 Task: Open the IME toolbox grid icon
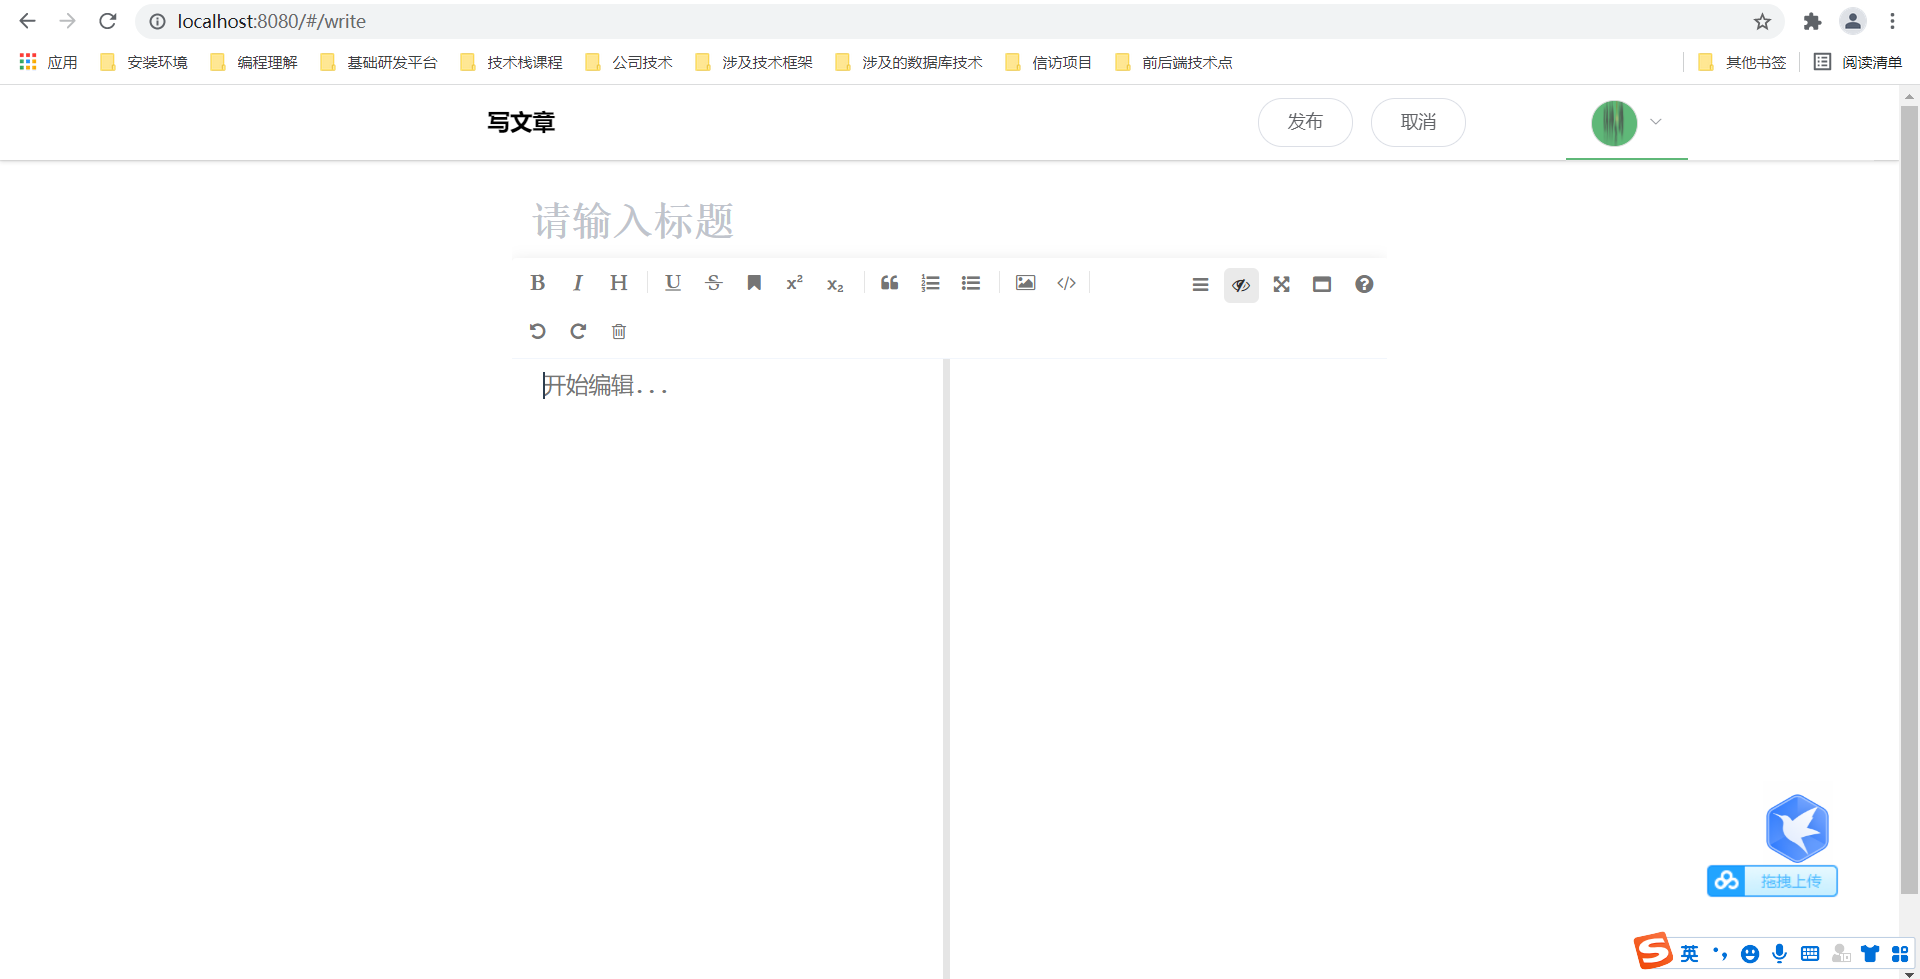click(x=1900, y=954)
